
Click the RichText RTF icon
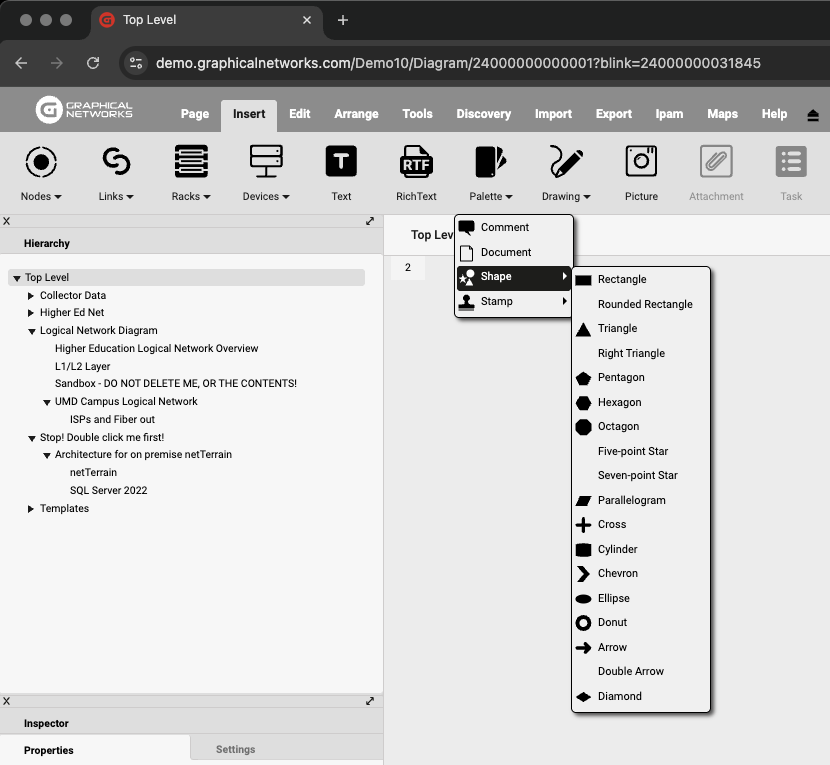416,161
